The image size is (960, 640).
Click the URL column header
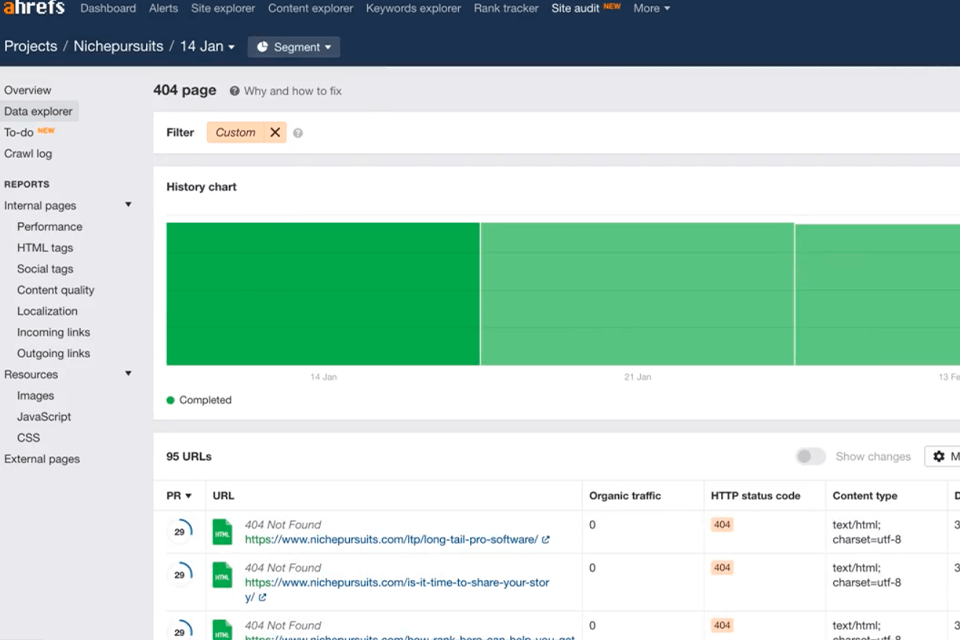click(223, 495)
